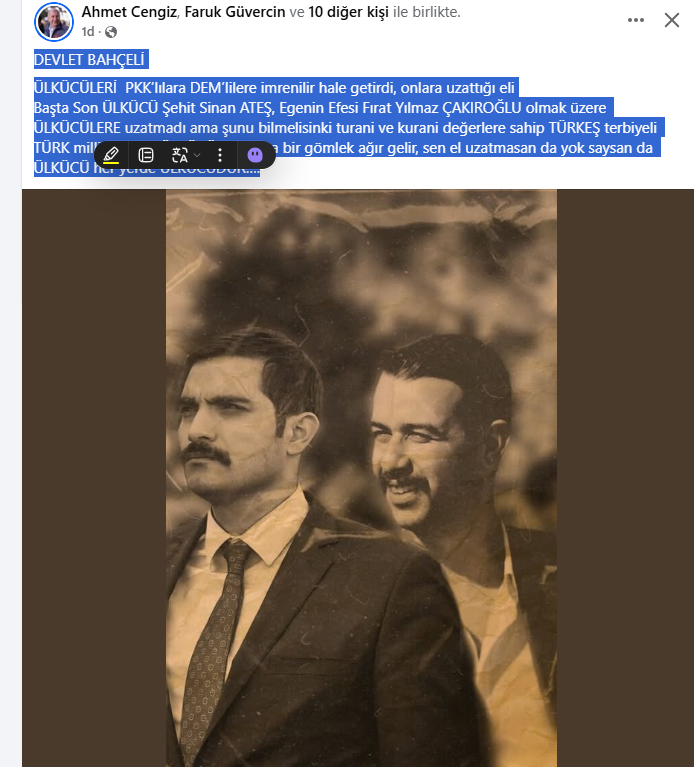
Task: Open Ahmet Cengiz's profile link
Action: (x=129, y=12)
